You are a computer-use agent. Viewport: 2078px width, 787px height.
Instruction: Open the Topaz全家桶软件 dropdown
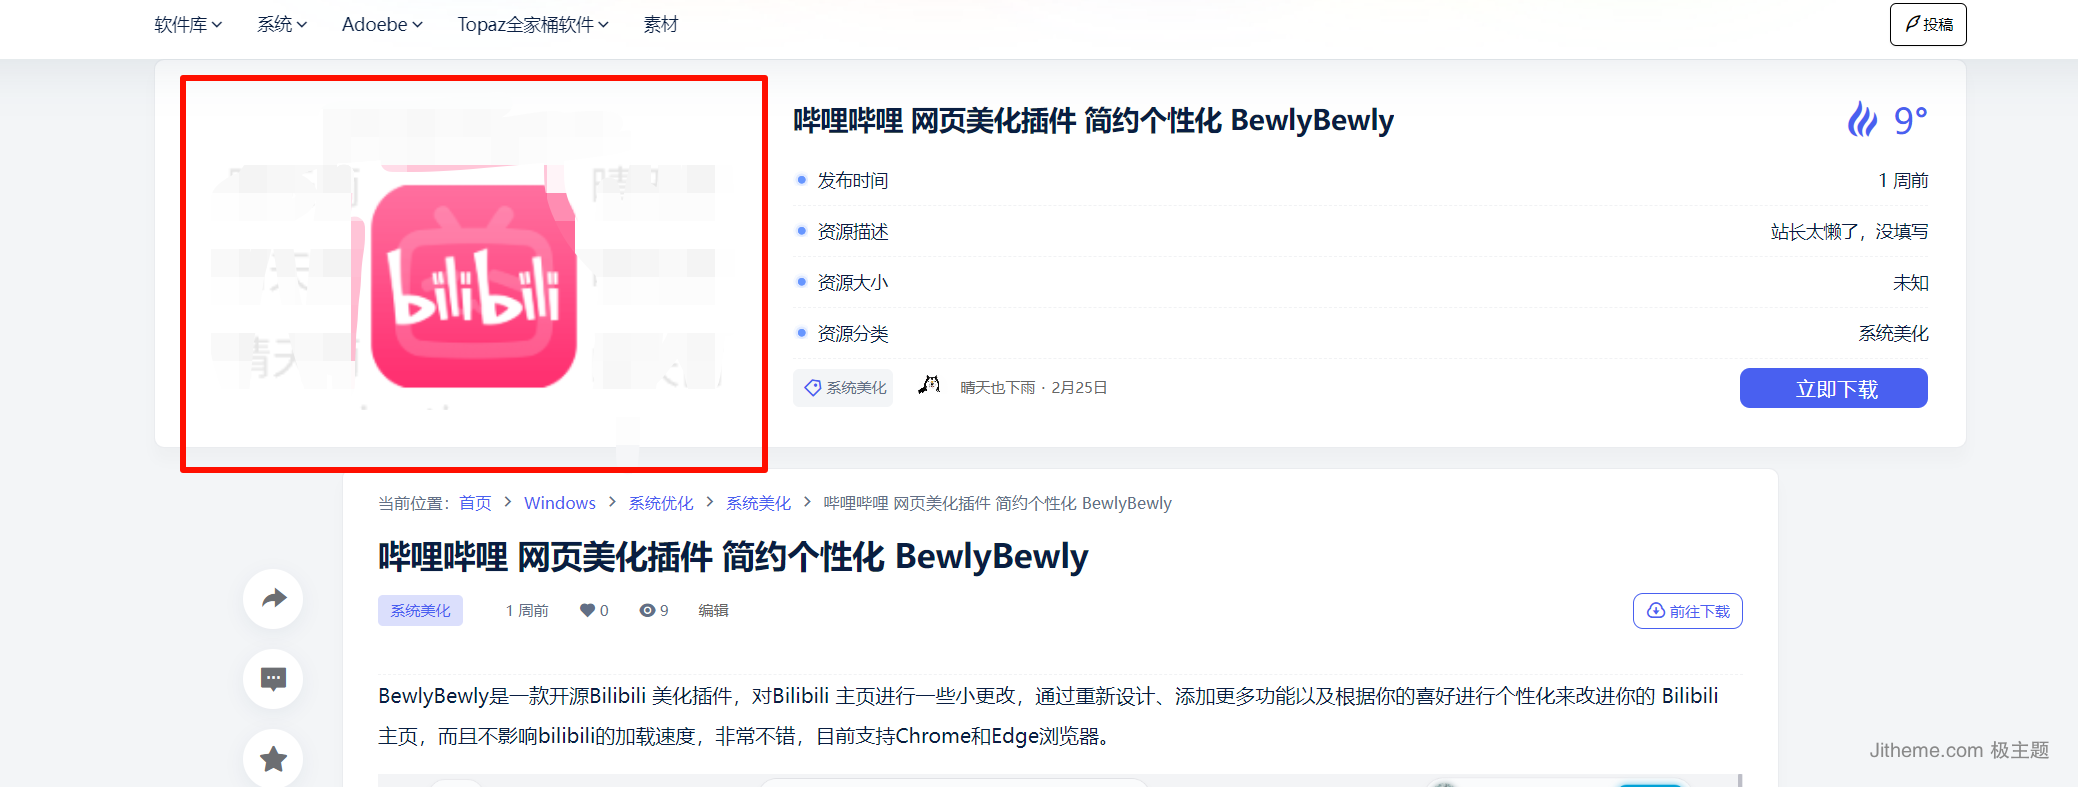point(533,24)
